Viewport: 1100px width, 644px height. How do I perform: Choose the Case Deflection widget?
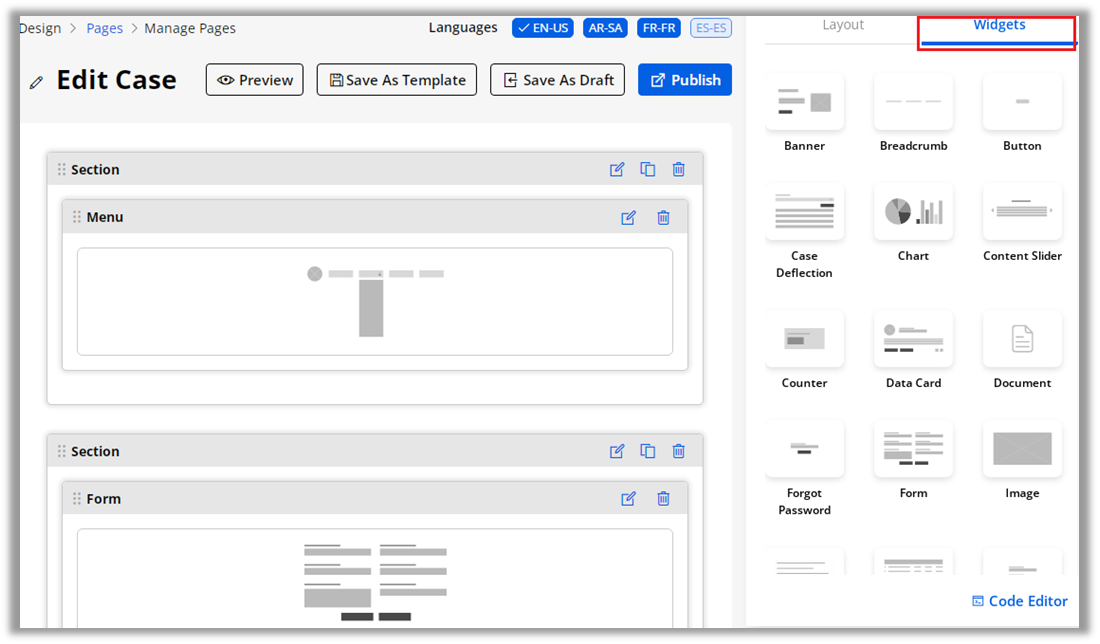tap(804, 212)
